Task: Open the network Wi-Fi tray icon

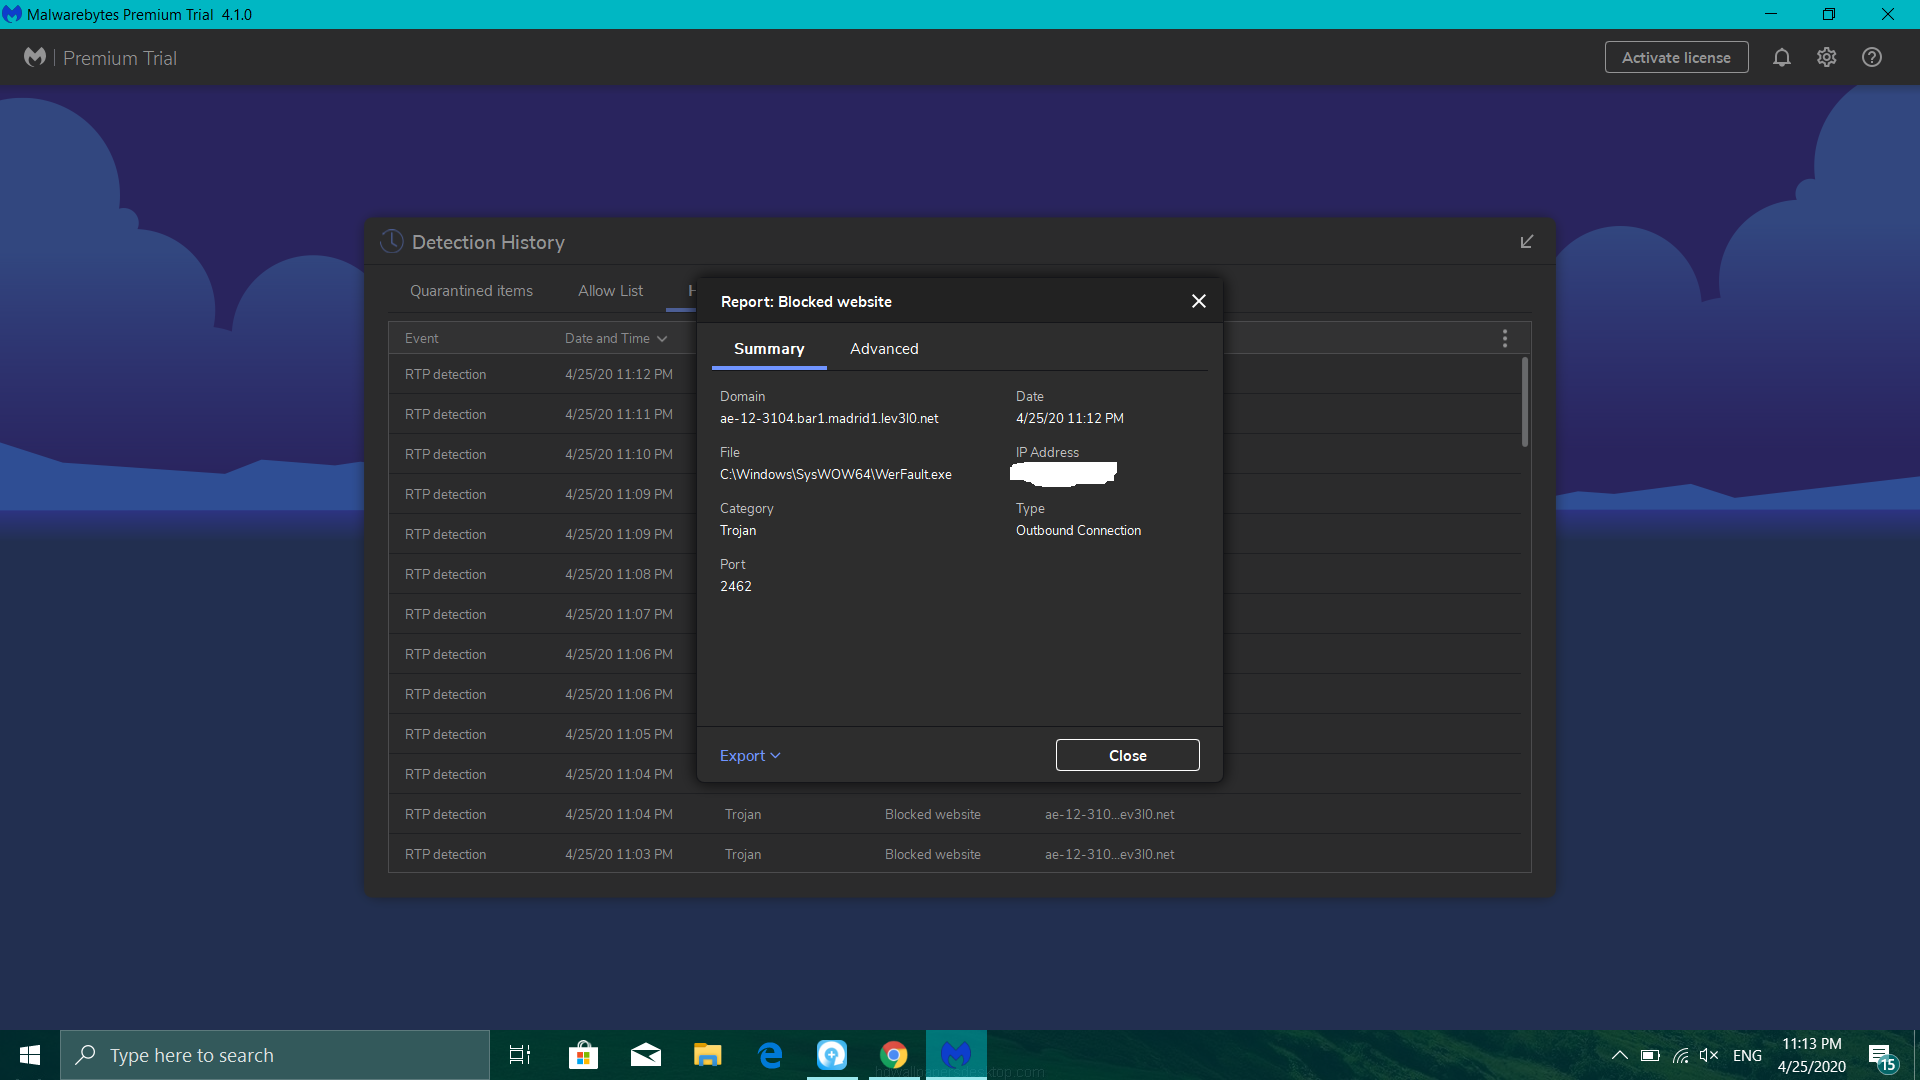Action: click(1681, 1055)
